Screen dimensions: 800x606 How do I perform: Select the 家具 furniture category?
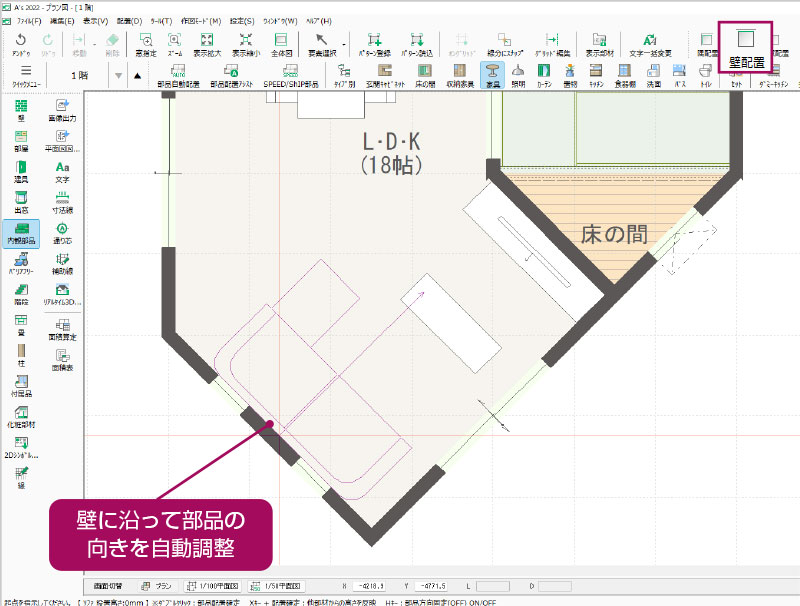click(x=492, y=75)
